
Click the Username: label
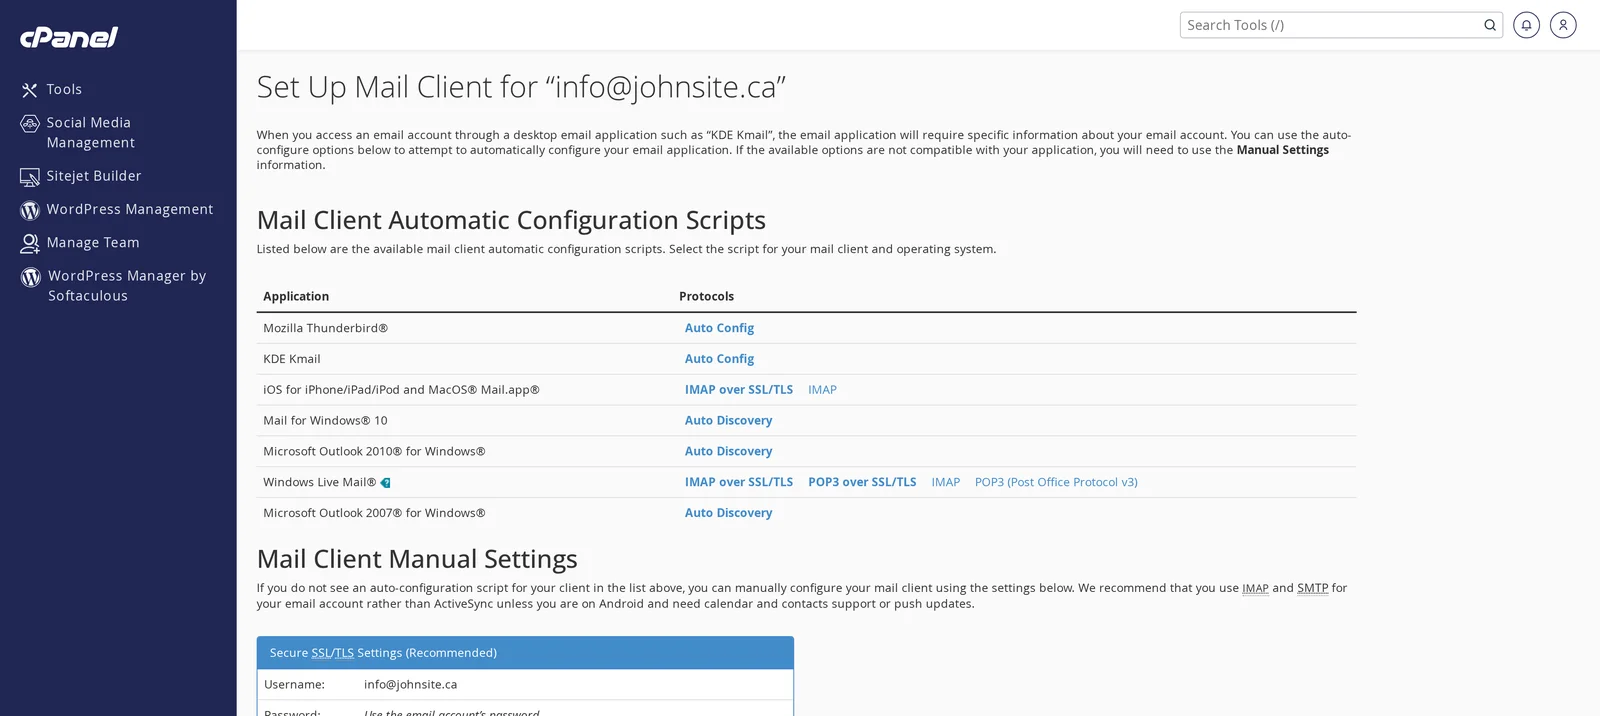point(294,685)
